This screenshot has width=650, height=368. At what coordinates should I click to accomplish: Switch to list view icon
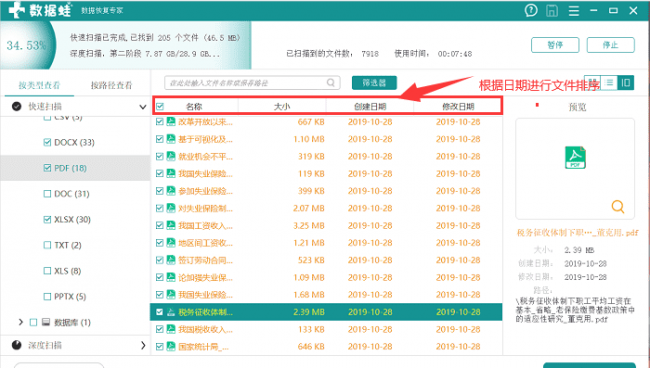(609, 83)
